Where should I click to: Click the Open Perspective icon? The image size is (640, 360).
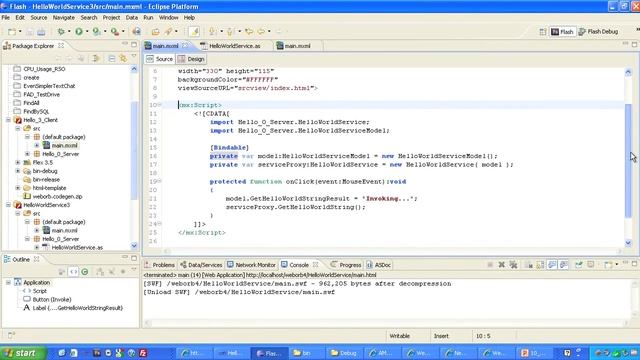542,32
